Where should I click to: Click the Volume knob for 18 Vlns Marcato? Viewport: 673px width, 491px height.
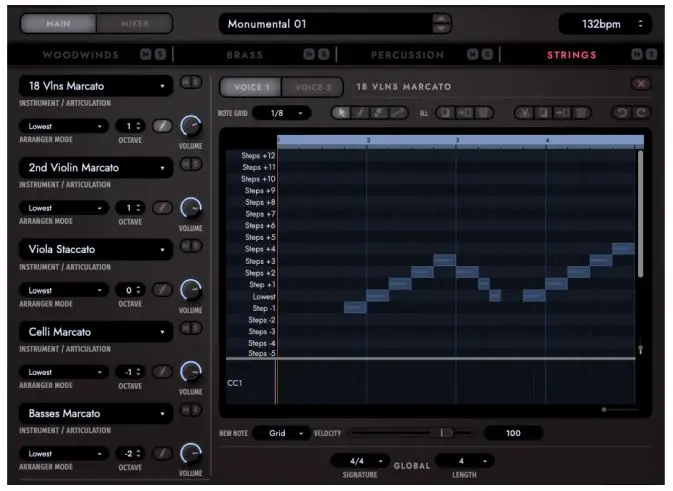coord(191,126)
